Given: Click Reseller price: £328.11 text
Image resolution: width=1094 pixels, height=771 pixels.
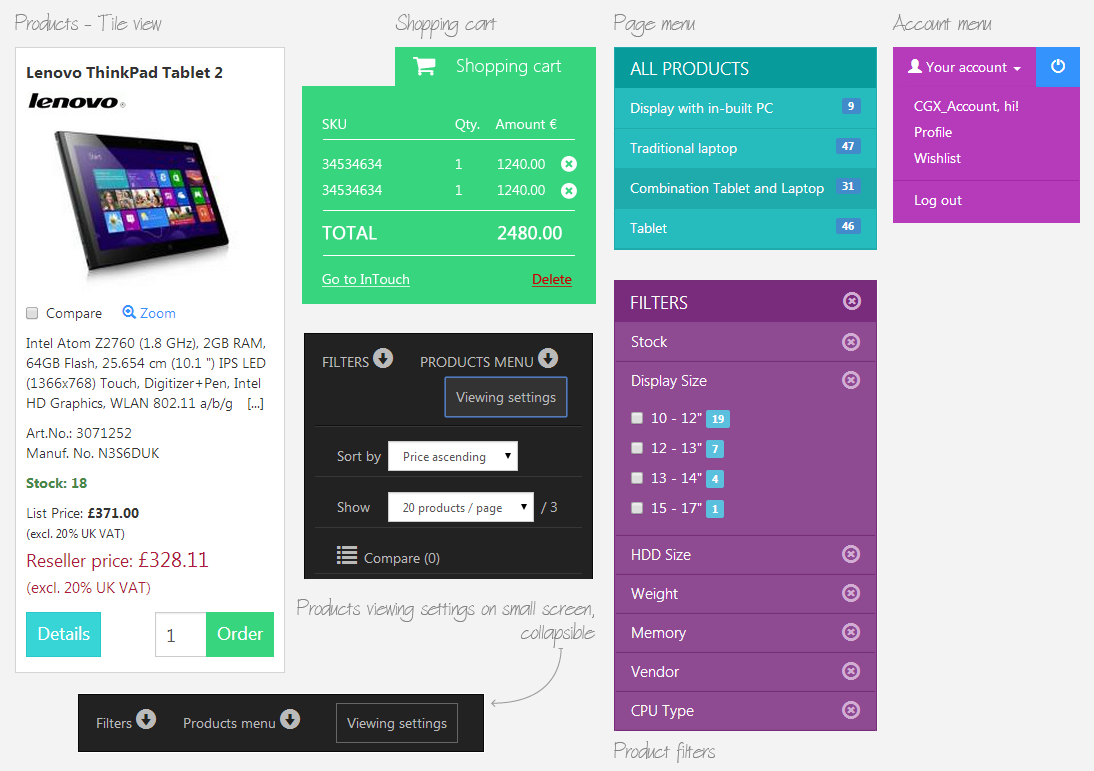Looking at the screenshot, I should click(x=117, y=560).
